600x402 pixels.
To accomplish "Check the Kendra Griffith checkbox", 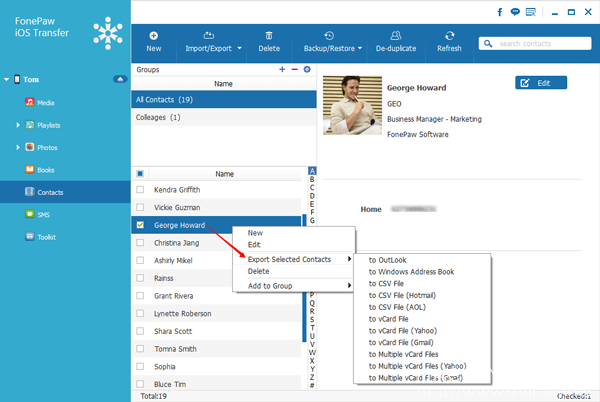I will click(140, 189).
